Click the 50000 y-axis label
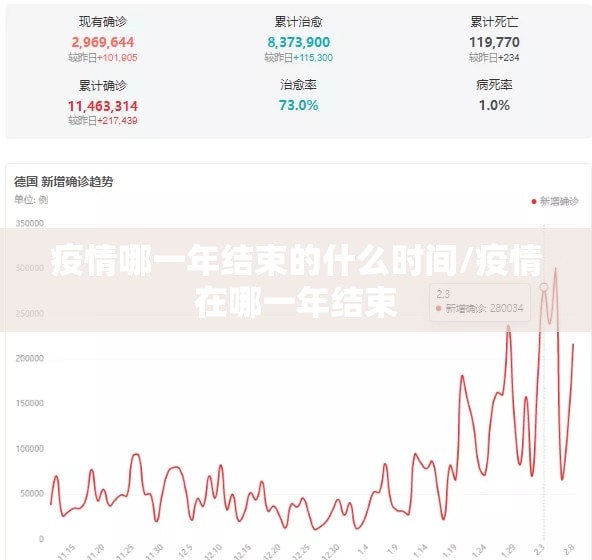The height and width of the screenshot is (560, 592). (x=32, y=493)
